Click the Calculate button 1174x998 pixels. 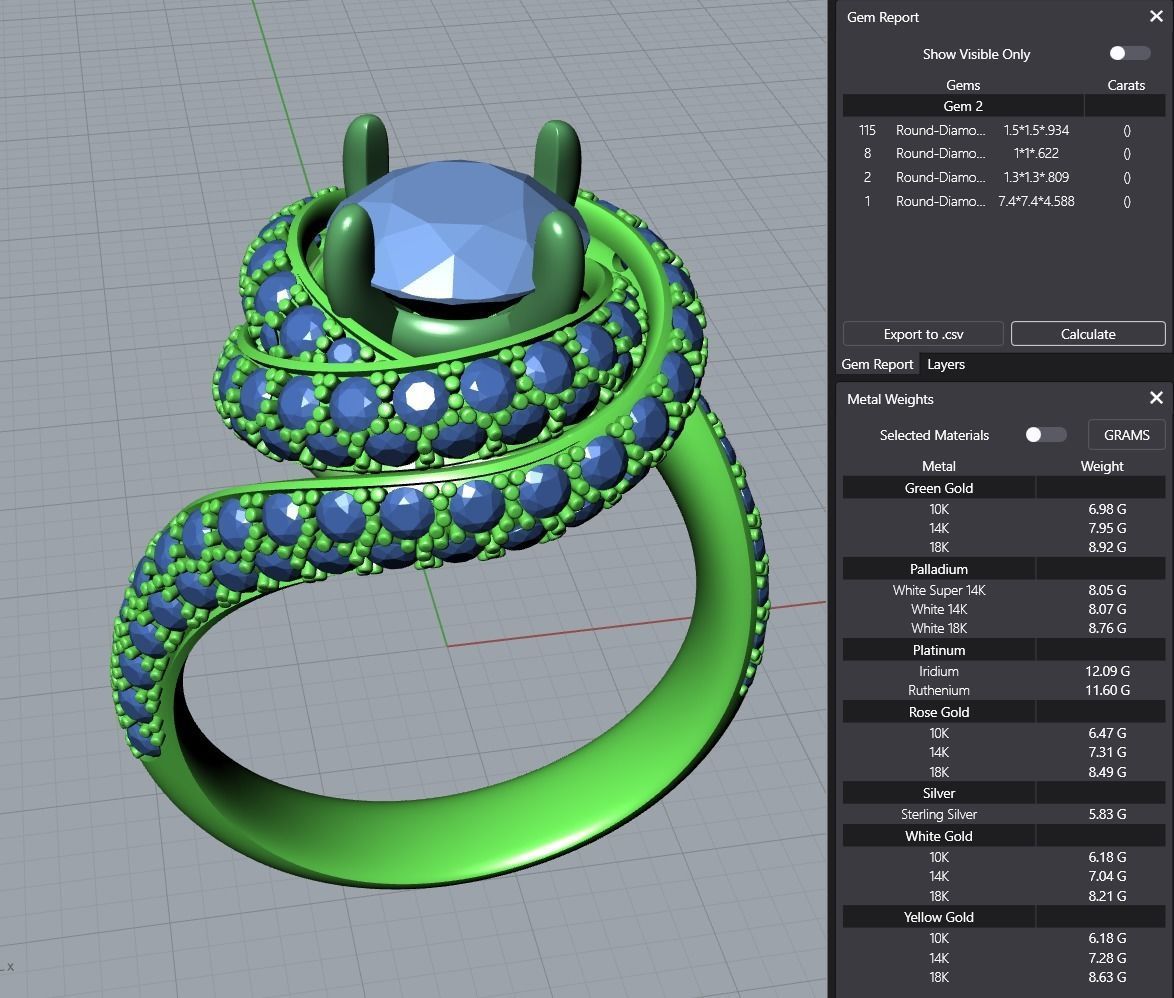[1088, 334]
